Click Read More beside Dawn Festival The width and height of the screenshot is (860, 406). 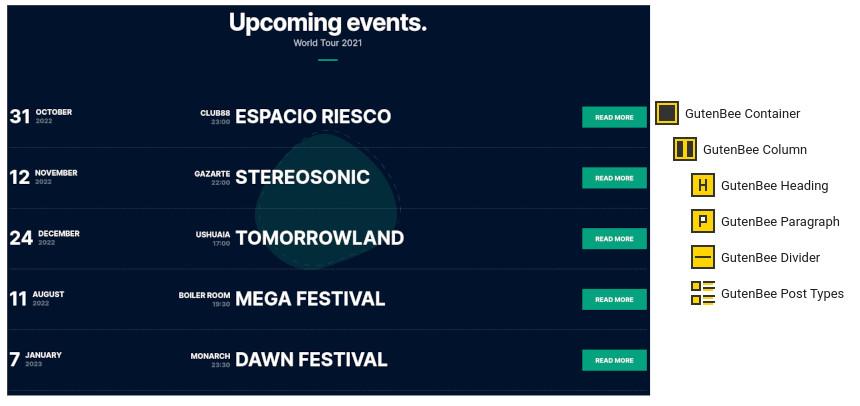(614, 360)
